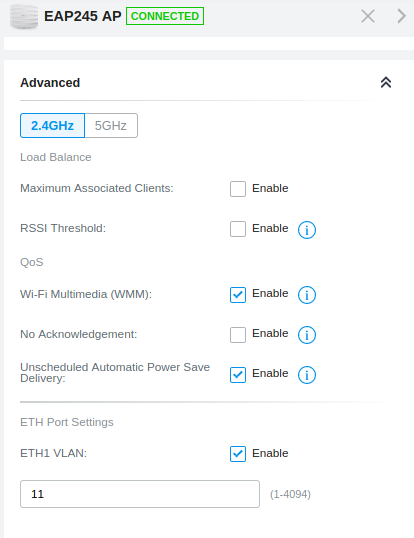Open the Wi-Fi Multimedia (WMM) info icon
Screen dimensions: 414x538
pos(307,295)
